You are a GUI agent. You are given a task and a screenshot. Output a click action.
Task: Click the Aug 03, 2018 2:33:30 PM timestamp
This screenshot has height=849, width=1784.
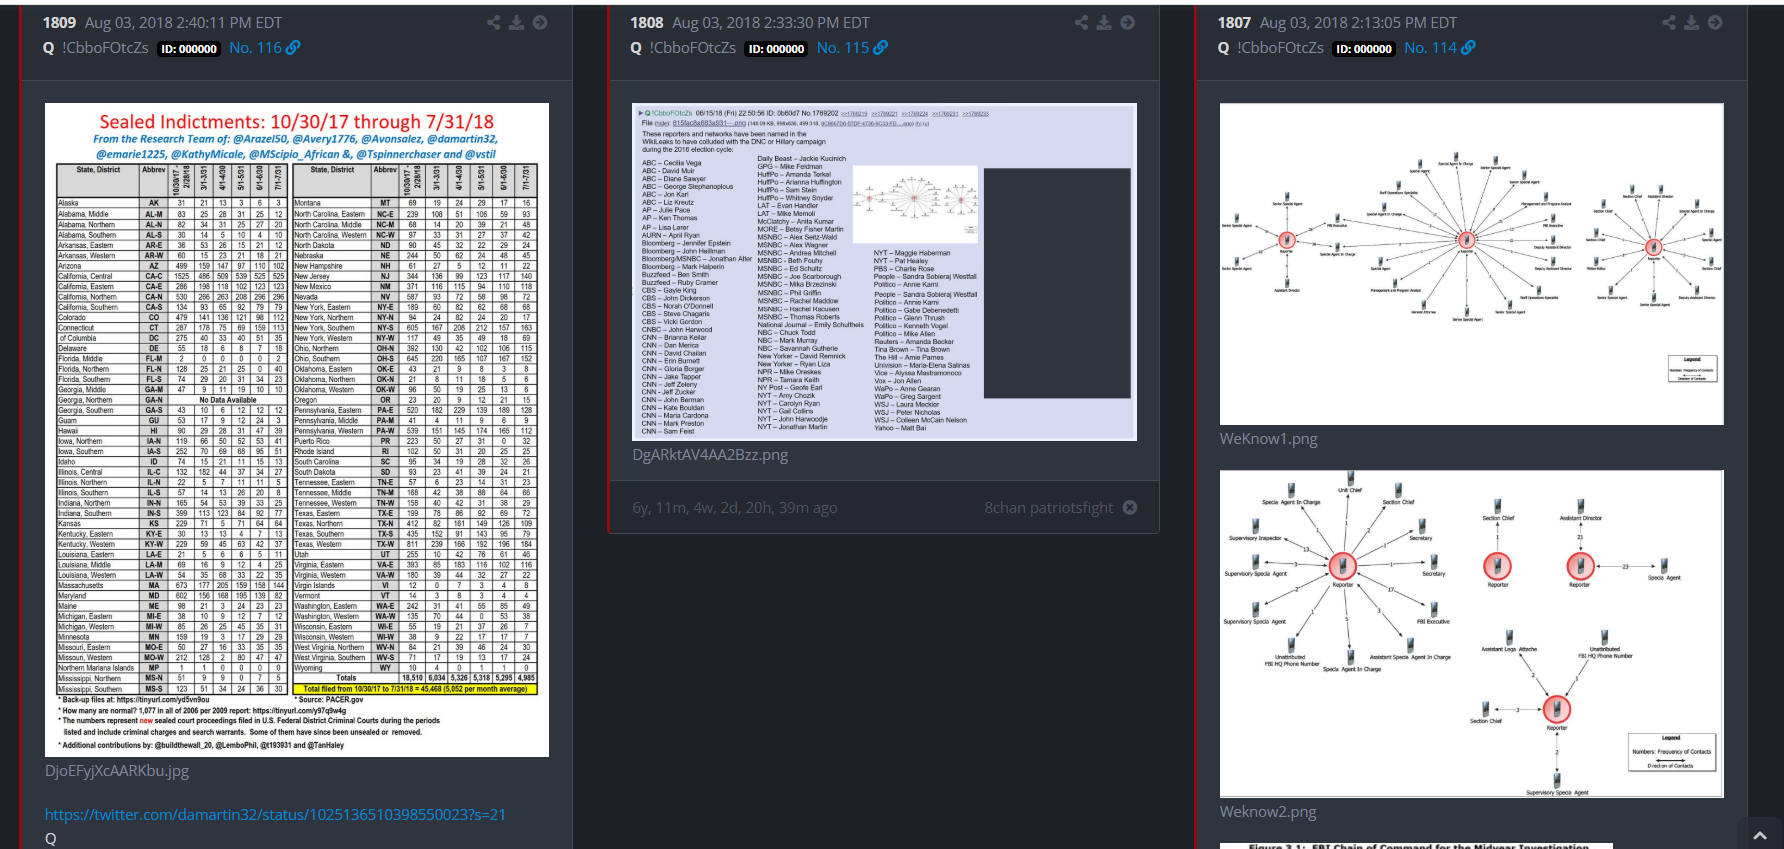pos(771,22)
